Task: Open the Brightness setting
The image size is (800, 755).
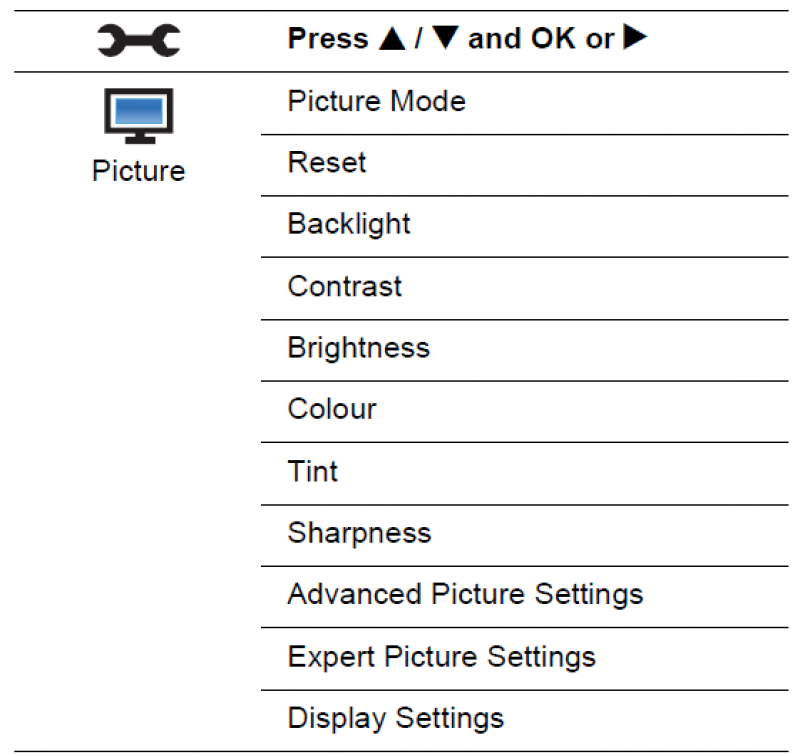Action: pyautogui.click(x=524, y=350)
